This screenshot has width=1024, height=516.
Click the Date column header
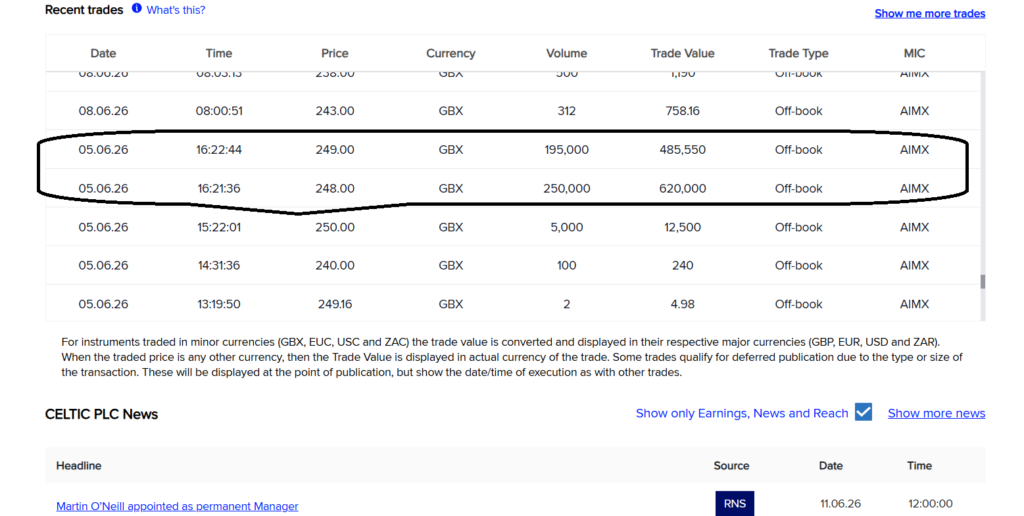click(x=103, y=54)
